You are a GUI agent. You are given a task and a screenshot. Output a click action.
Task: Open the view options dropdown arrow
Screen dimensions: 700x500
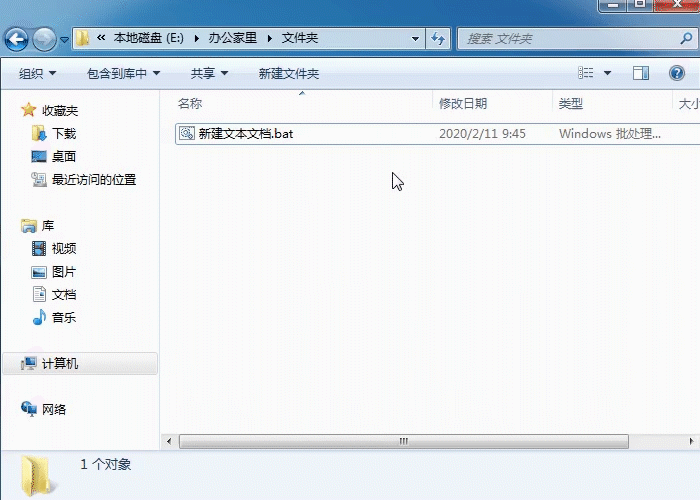pyautogui.click(x=607, y=73)
